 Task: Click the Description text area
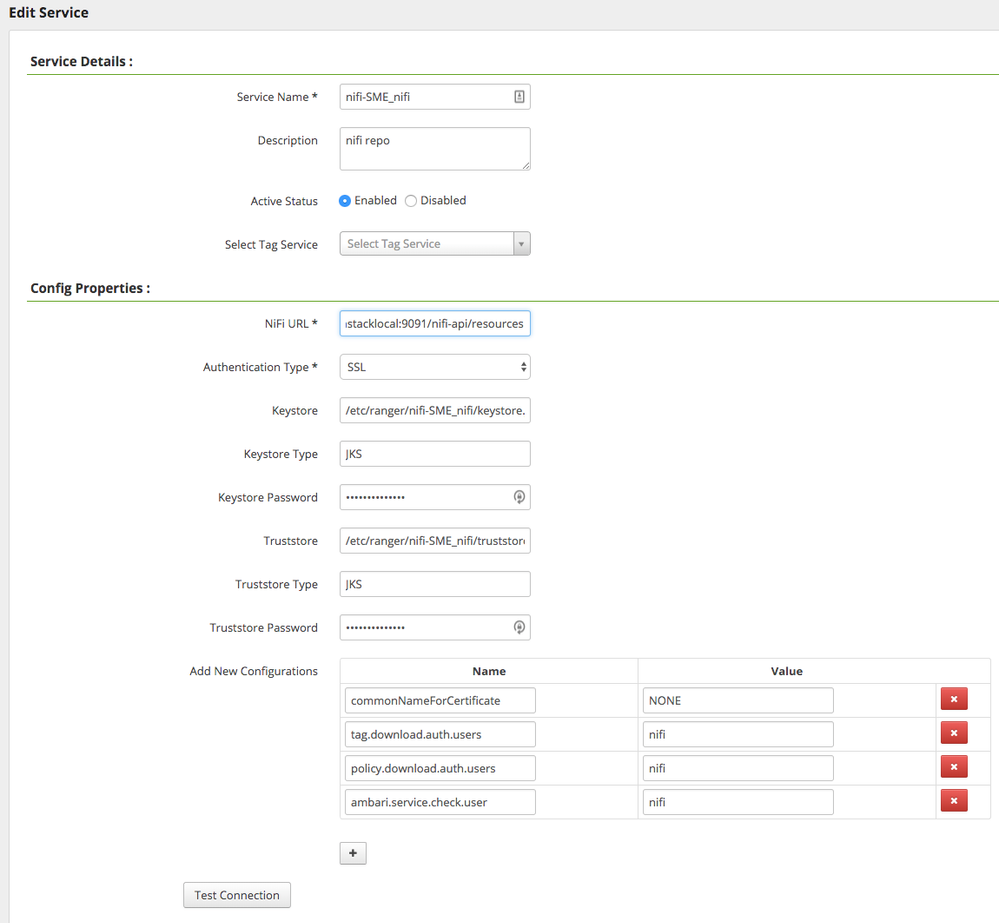pos(434,148)
